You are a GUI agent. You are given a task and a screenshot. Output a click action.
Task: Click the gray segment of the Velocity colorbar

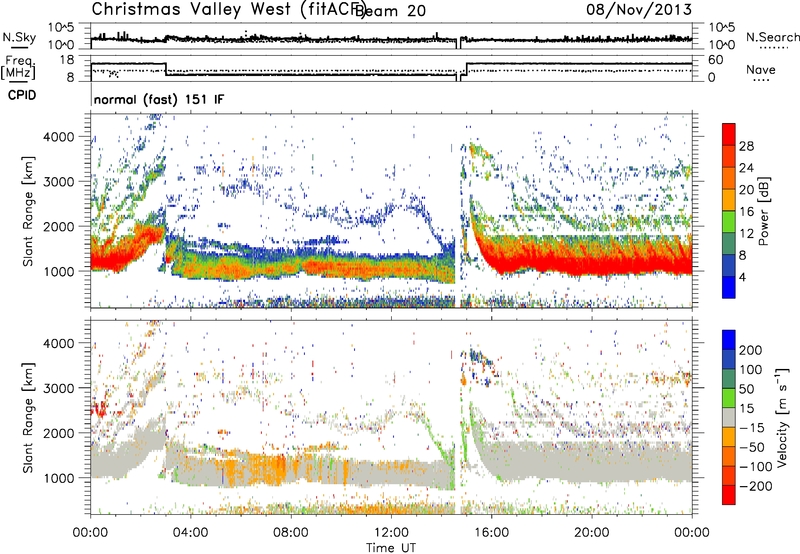[x=729, y=418]
